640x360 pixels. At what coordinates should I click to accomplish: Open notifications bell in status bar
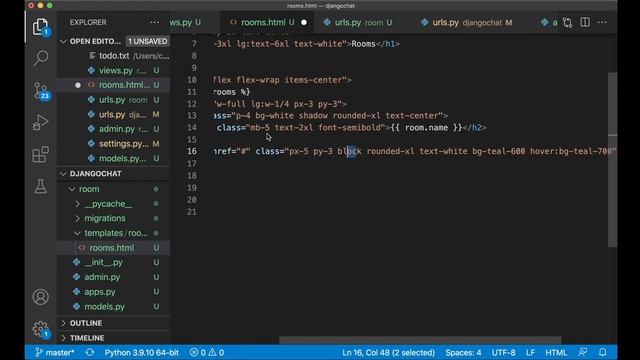click(602, 352)
